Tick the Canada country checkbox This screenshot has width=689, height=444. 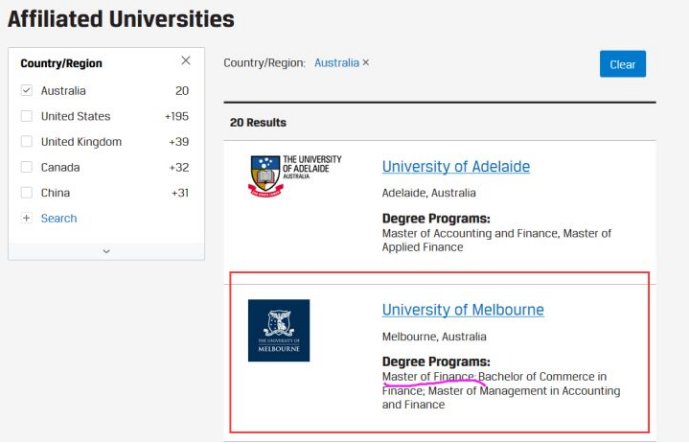(x=27, y=167)
